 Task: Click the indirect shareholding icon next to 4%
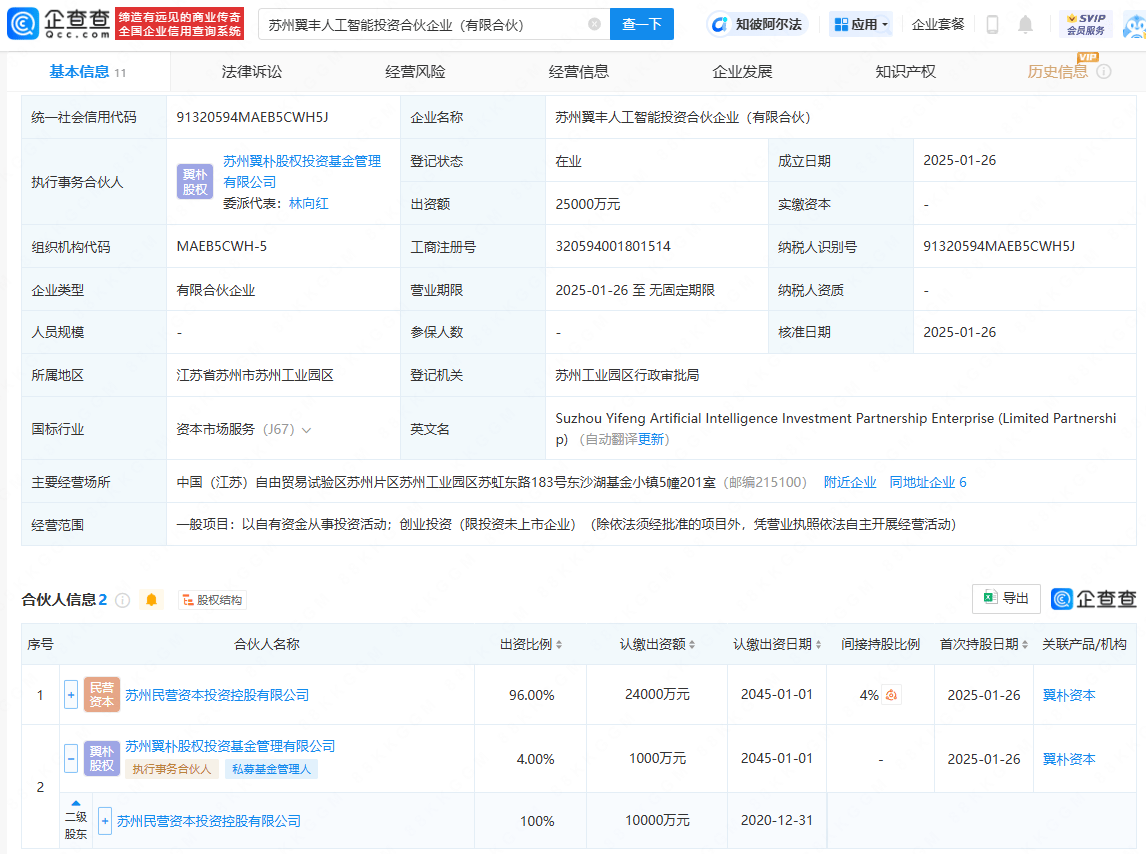pos(891,695)
